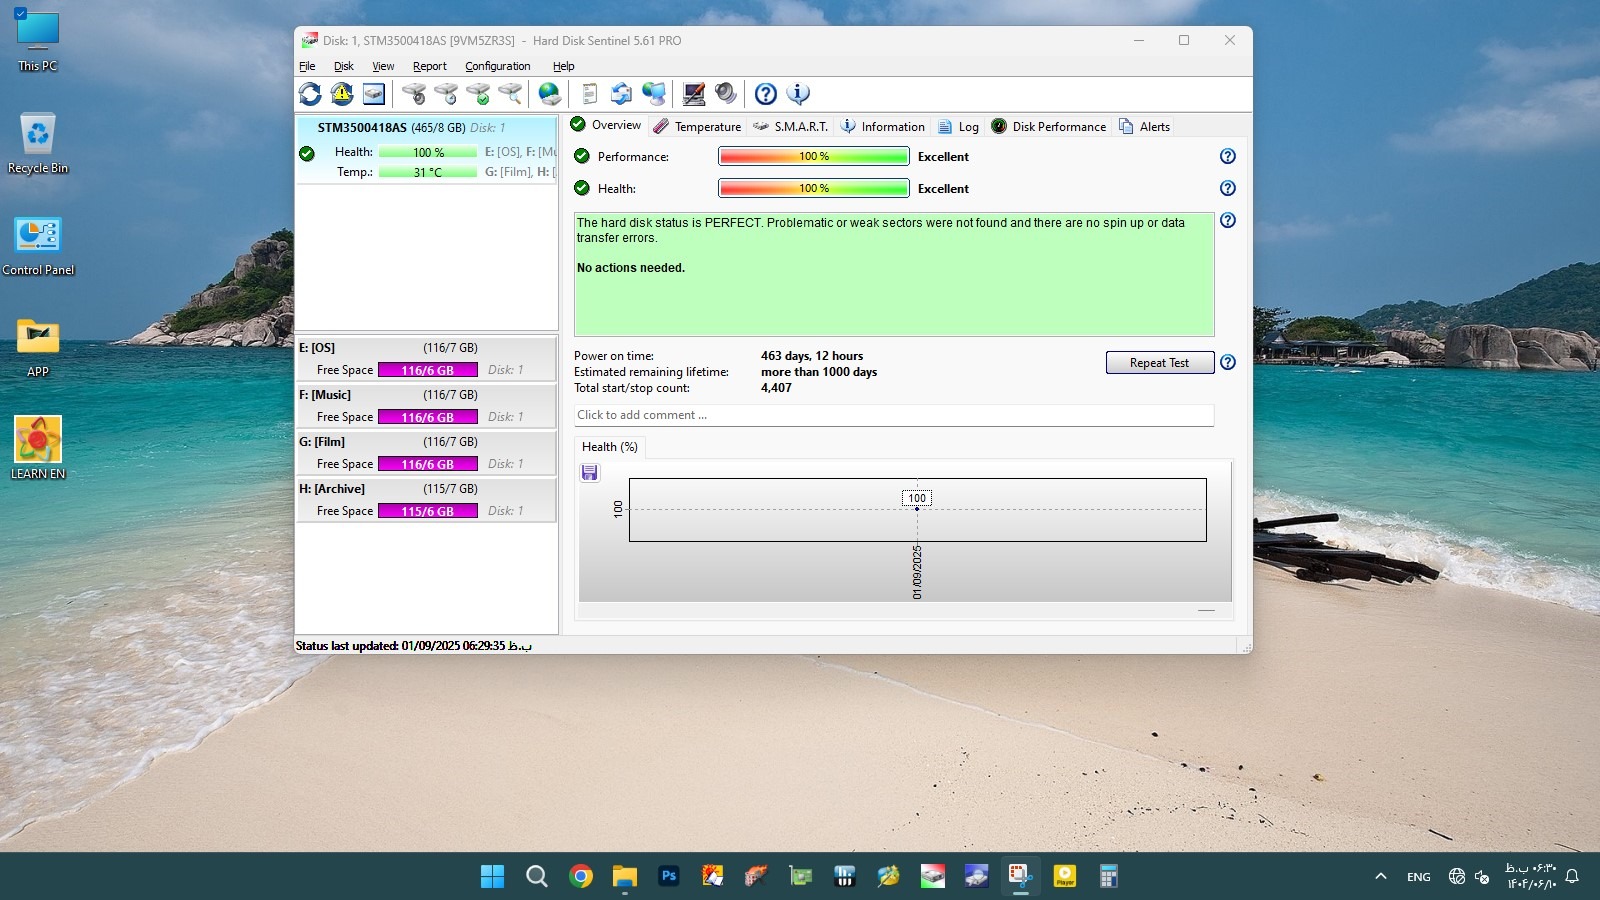This screenshot has height=900, width=1600.
Task: Click the send report by e-mail icon
Action: pos(621,94)
